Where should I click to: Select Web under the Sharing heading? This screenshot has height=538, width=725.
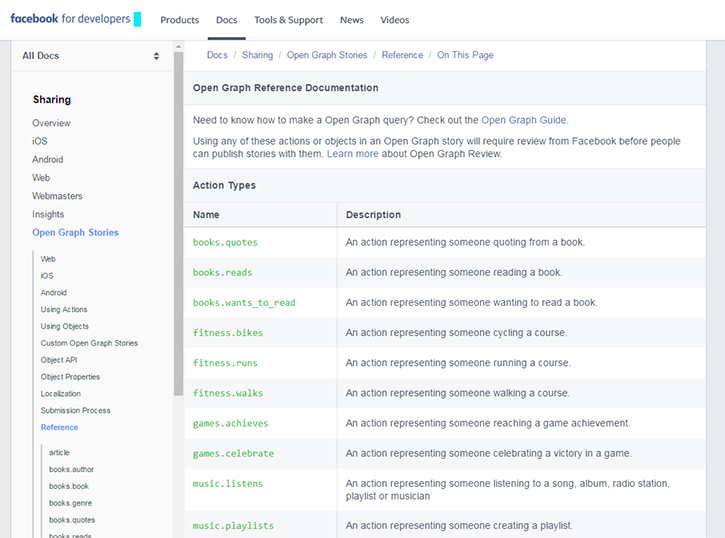click(41, 177)
